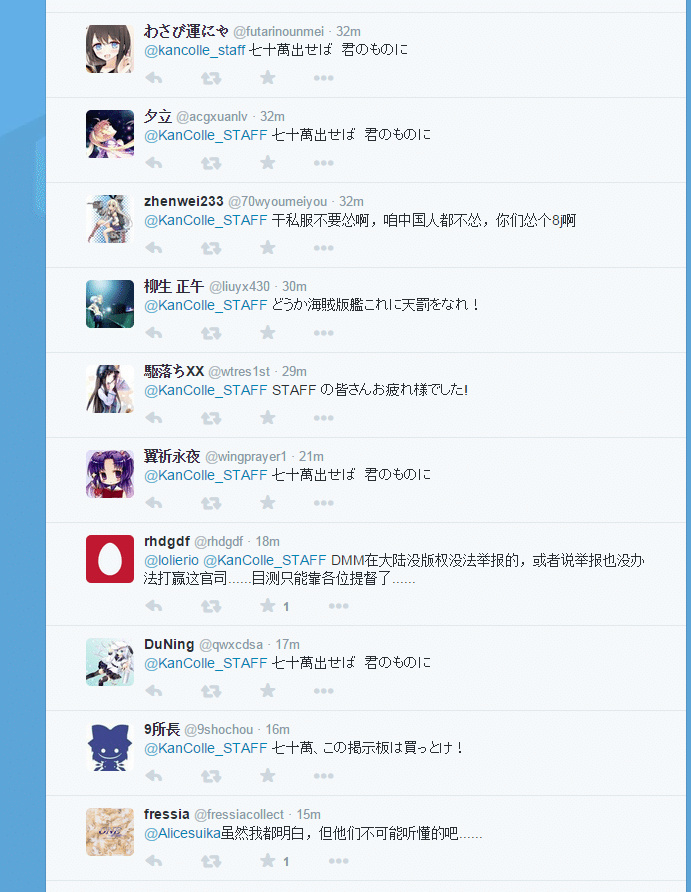Open more options on @liuyx430's tweet

pos(324,333)
